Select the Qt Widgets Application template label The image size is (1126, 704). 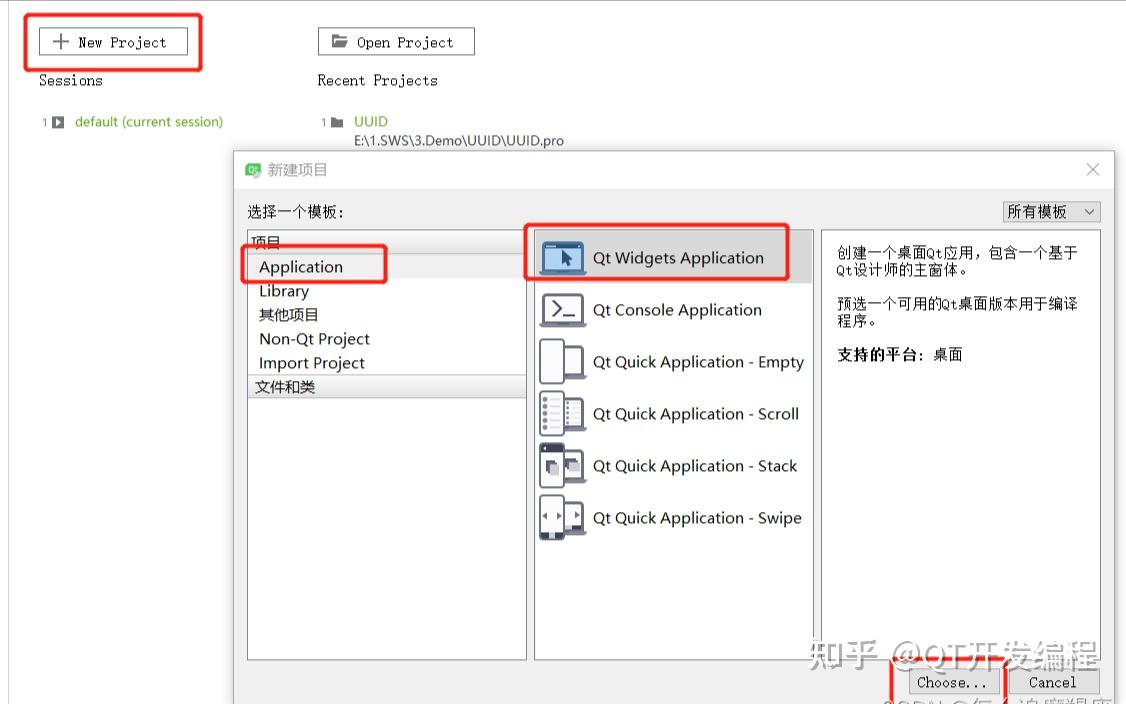point(678,258)
